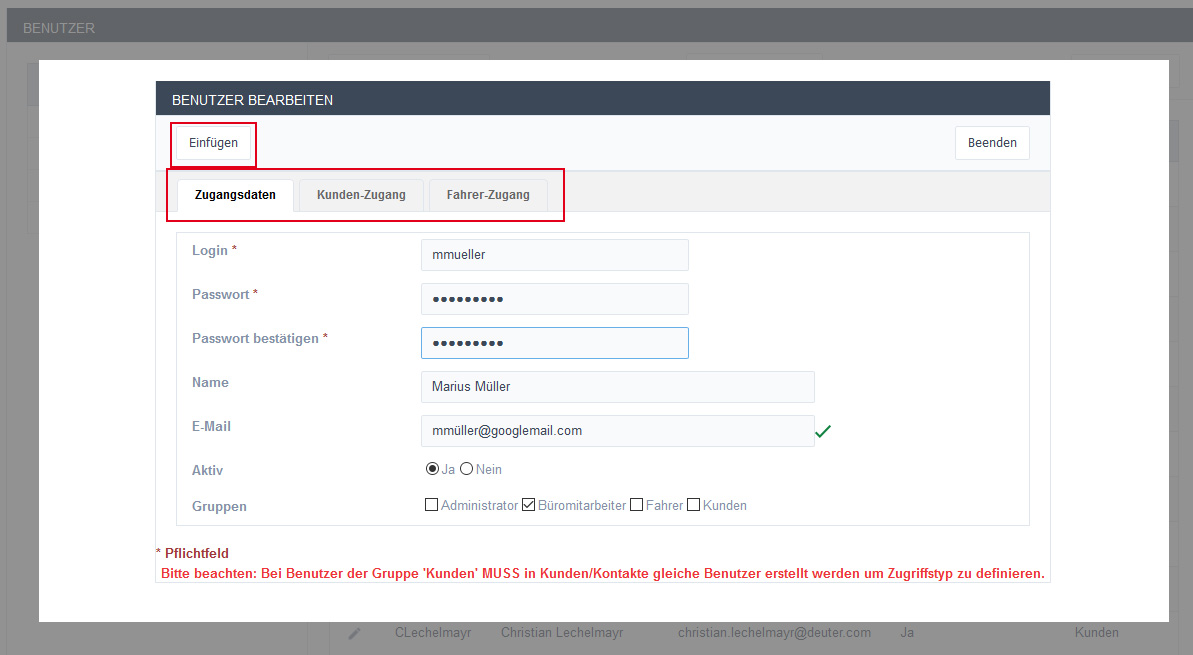Viewport: 1193px width, 655px height.
Task: Click the Name field with Marius Müller
Action: (x=617, y=387)
